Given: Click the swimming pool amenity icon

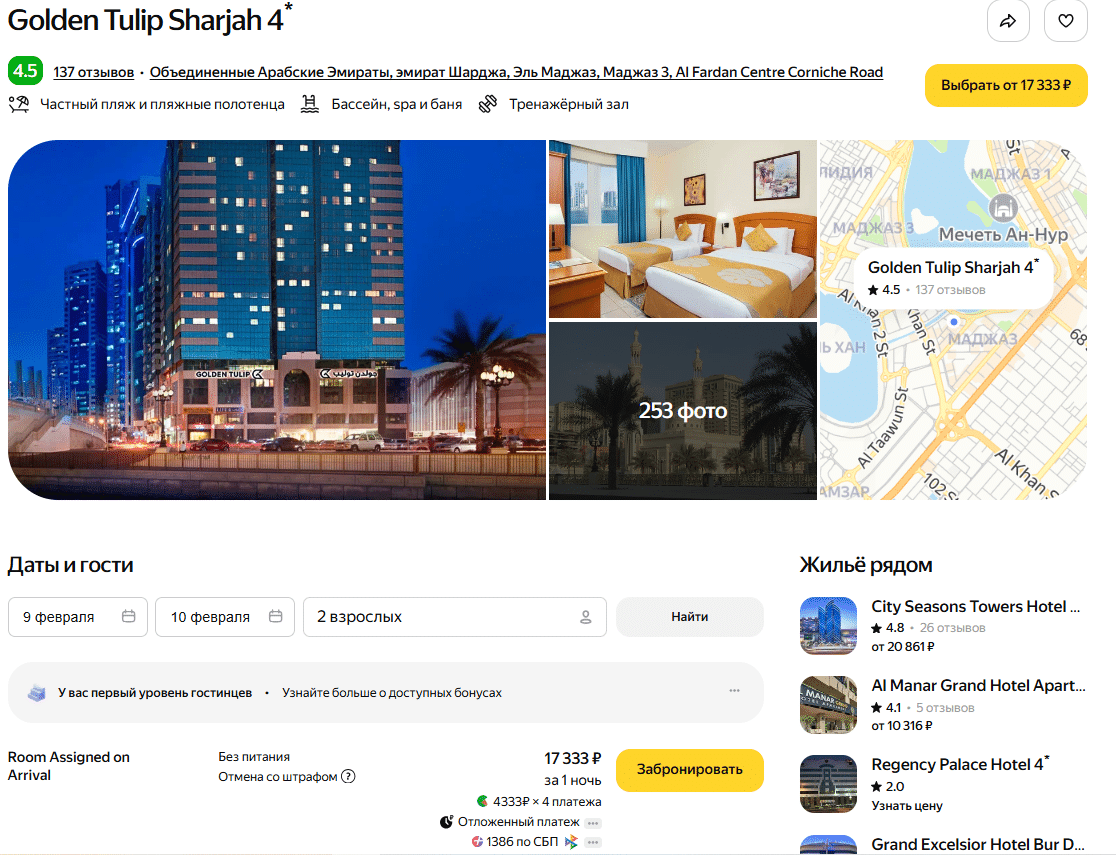Looking at the screenshot, I should coord(309,104).
